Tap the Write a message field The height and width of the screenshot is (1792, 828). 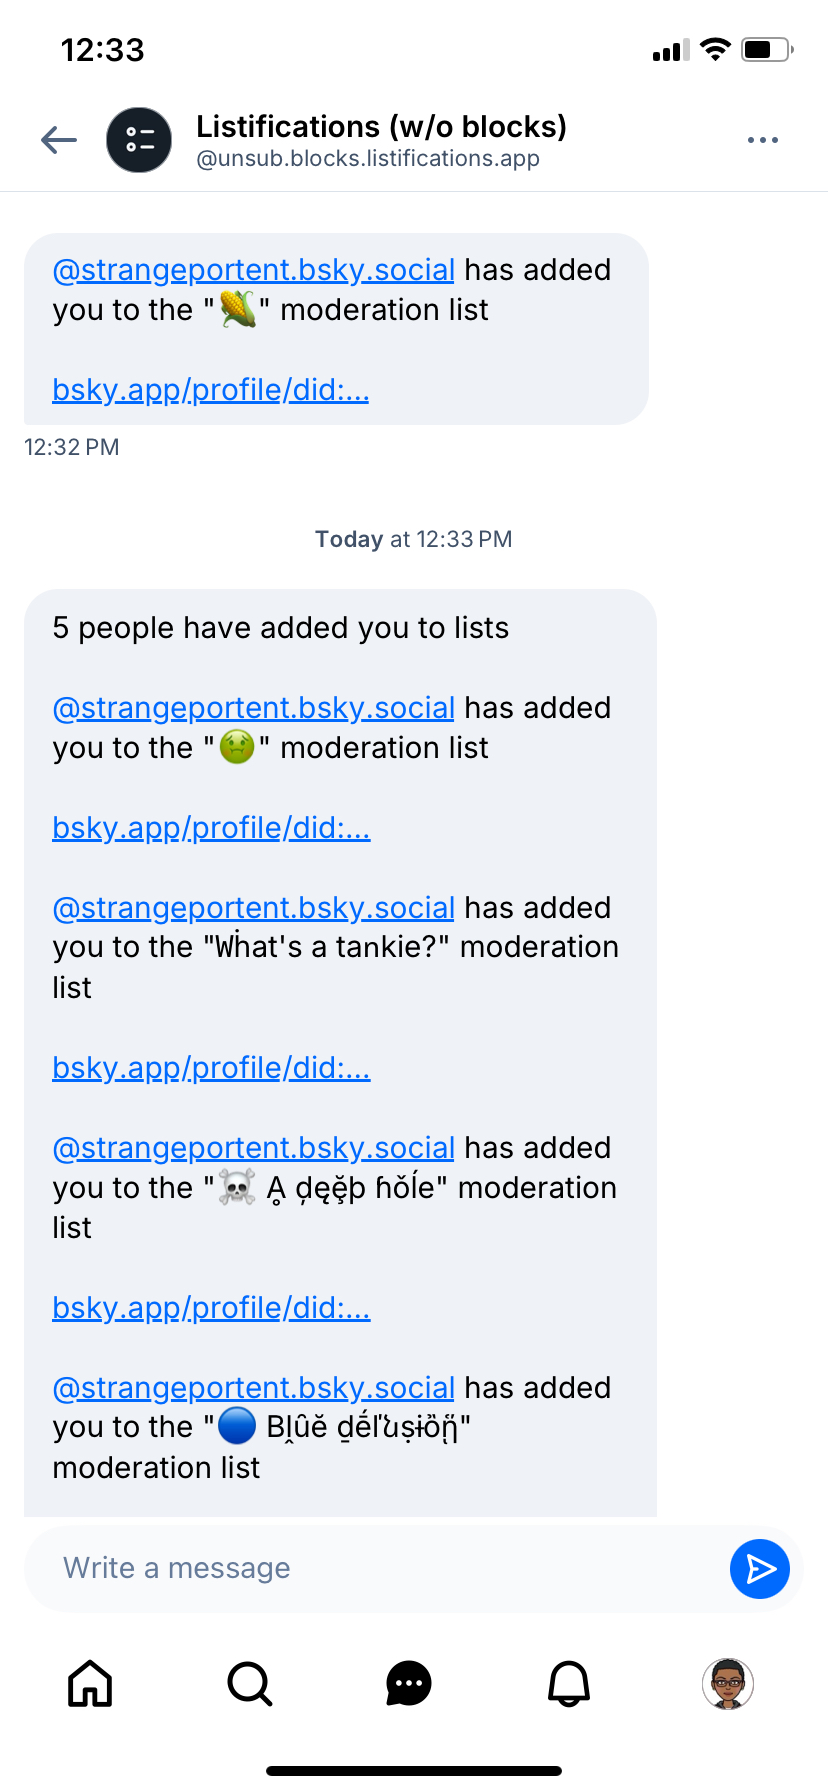tap(380, 1568)
